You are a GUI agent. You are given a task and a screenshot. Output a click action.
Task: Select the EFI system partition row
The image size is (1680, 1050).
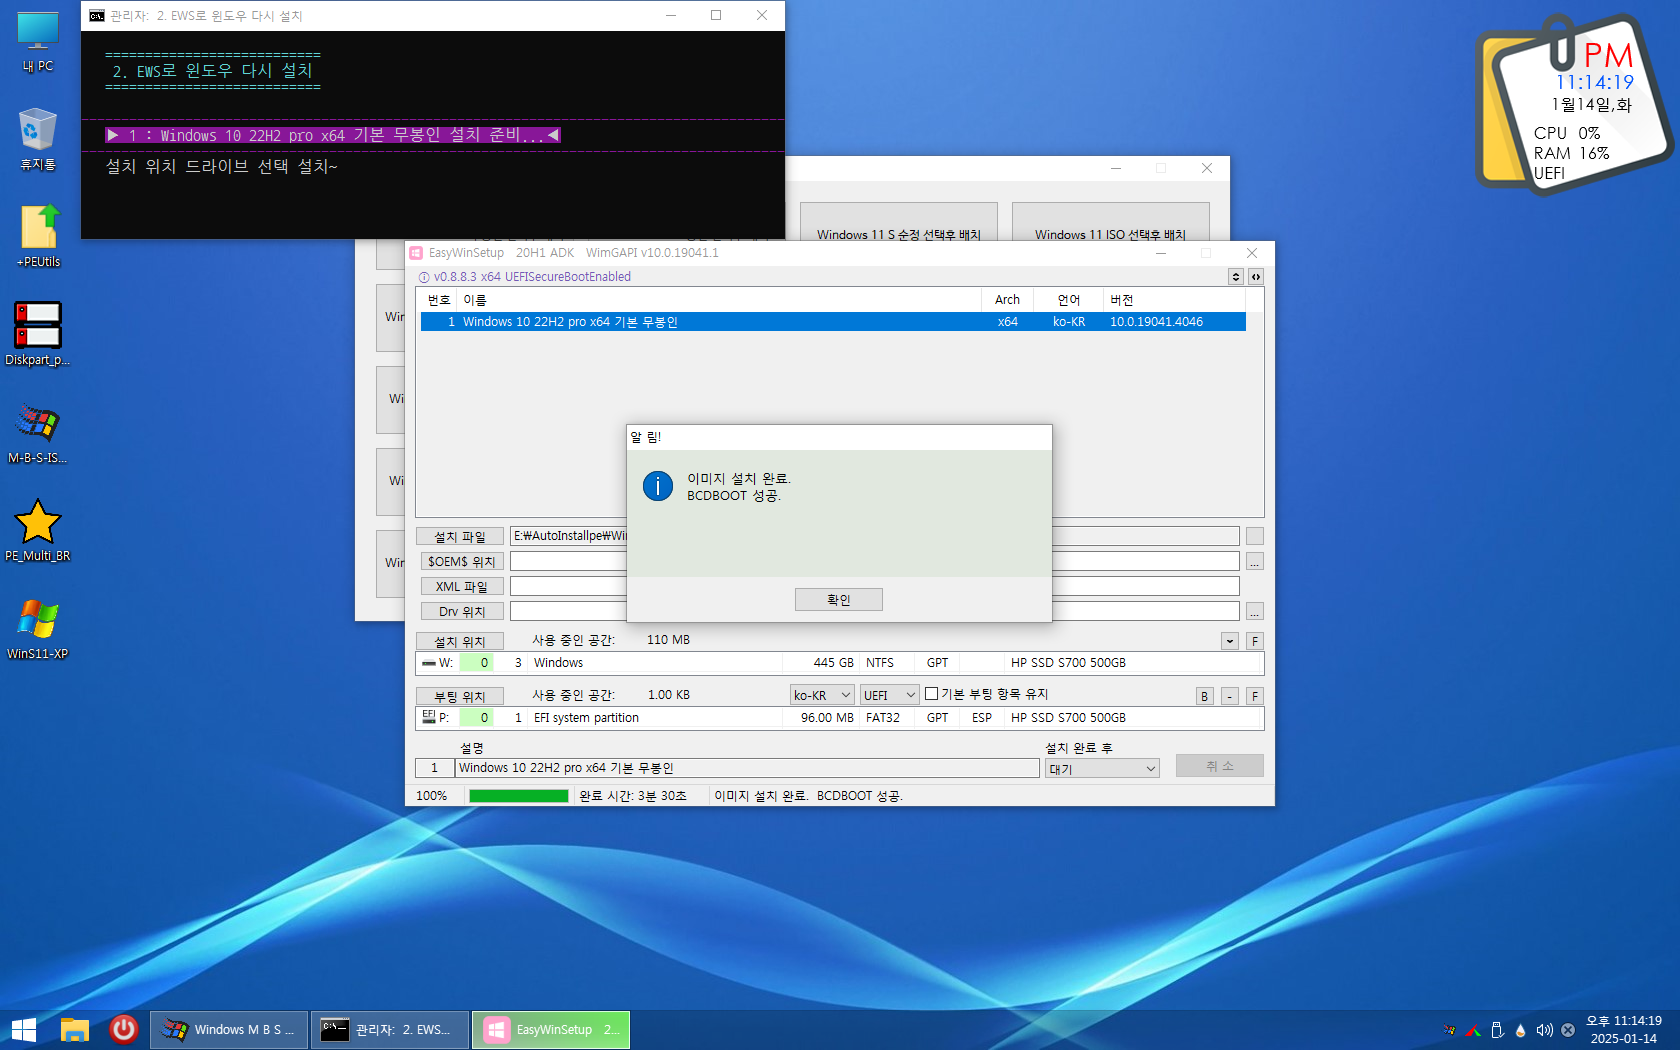click(839, 718)
